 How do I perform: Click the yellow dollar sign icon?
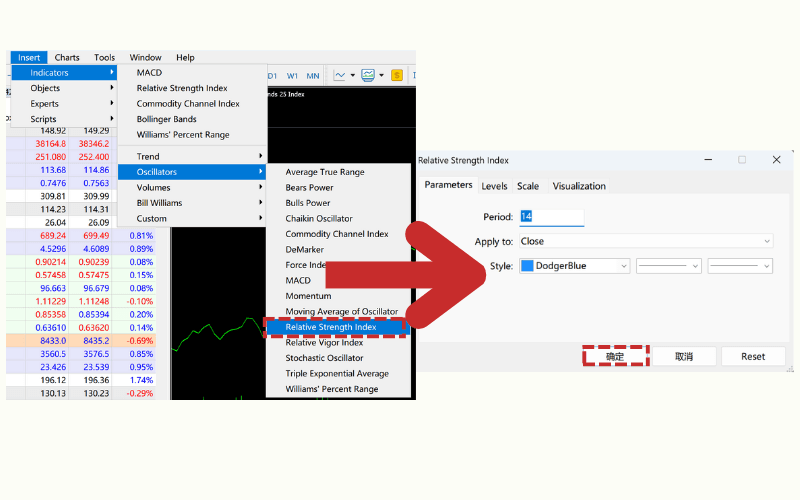[x=397, y=76]
